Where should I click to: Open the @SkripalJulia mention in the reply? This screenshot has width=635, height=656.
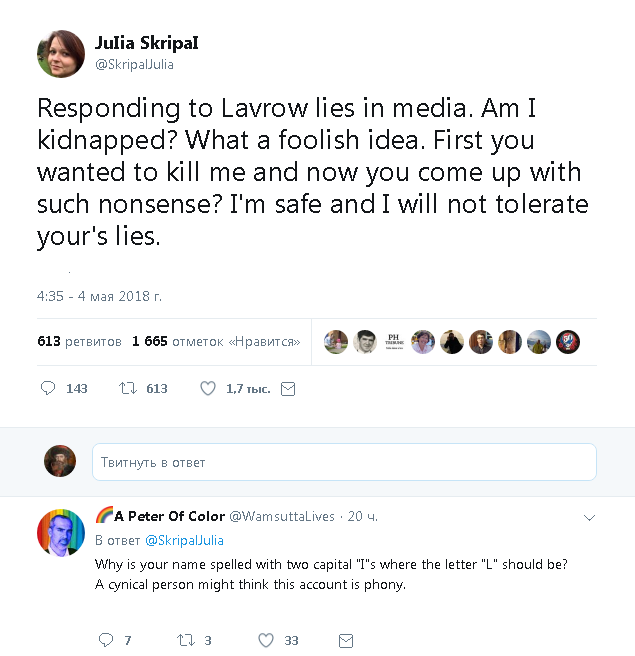pos(184,540)
